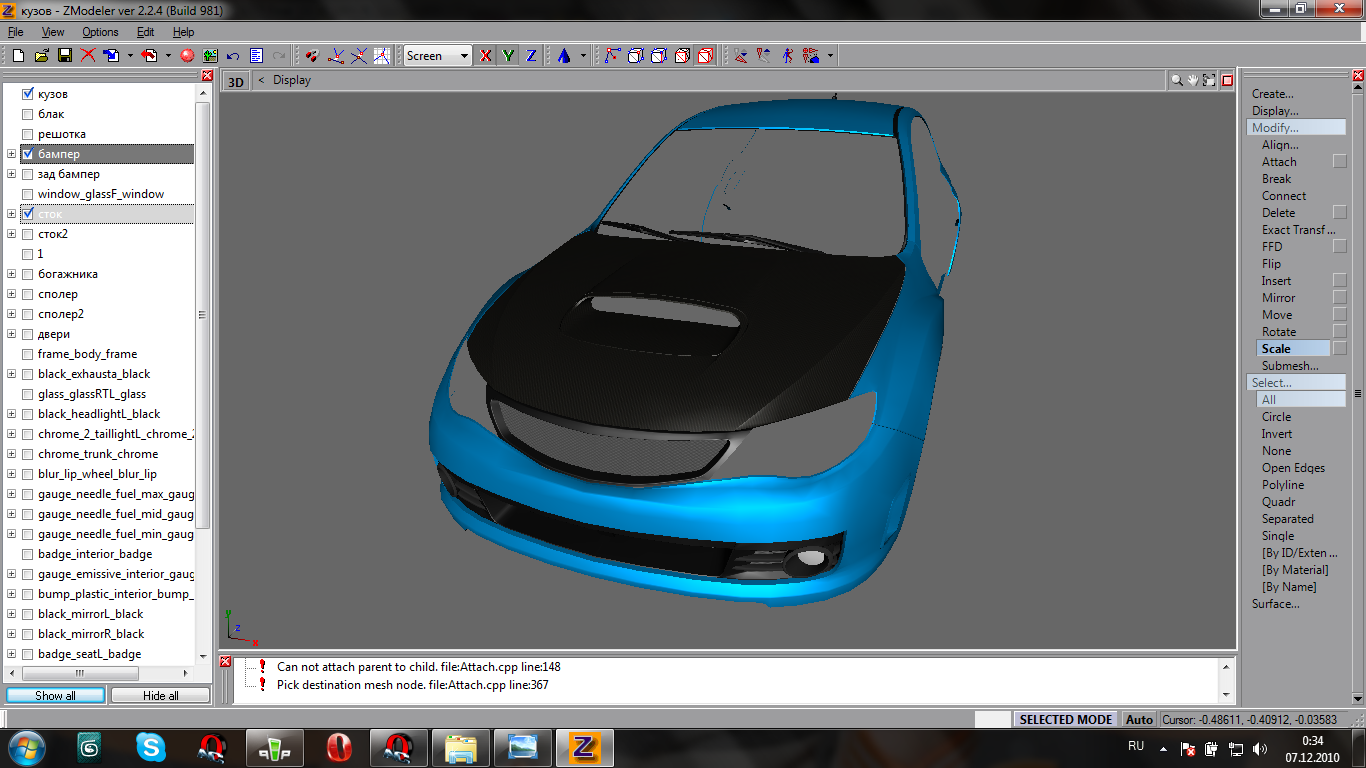Open the file folder icon in toolbar

[41, 56]
